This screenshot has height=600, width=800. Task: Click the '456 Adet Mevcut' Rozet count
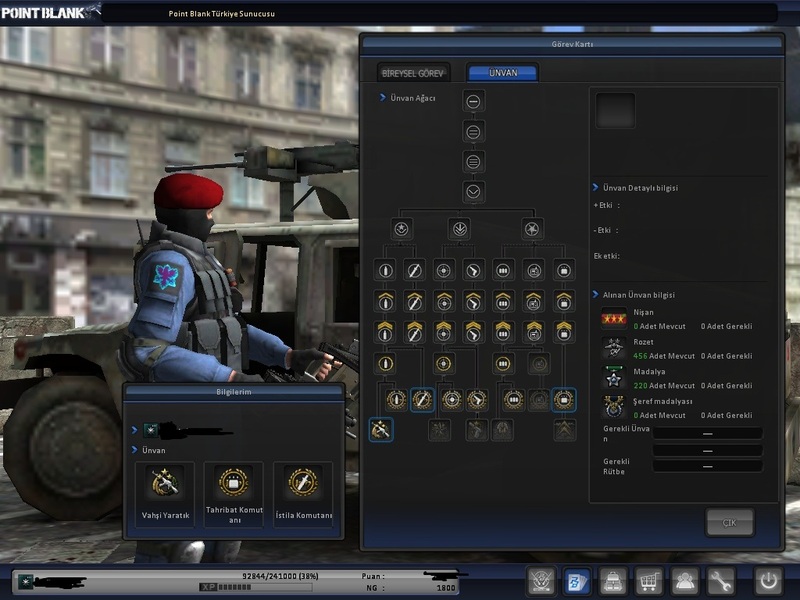(664, 356)
